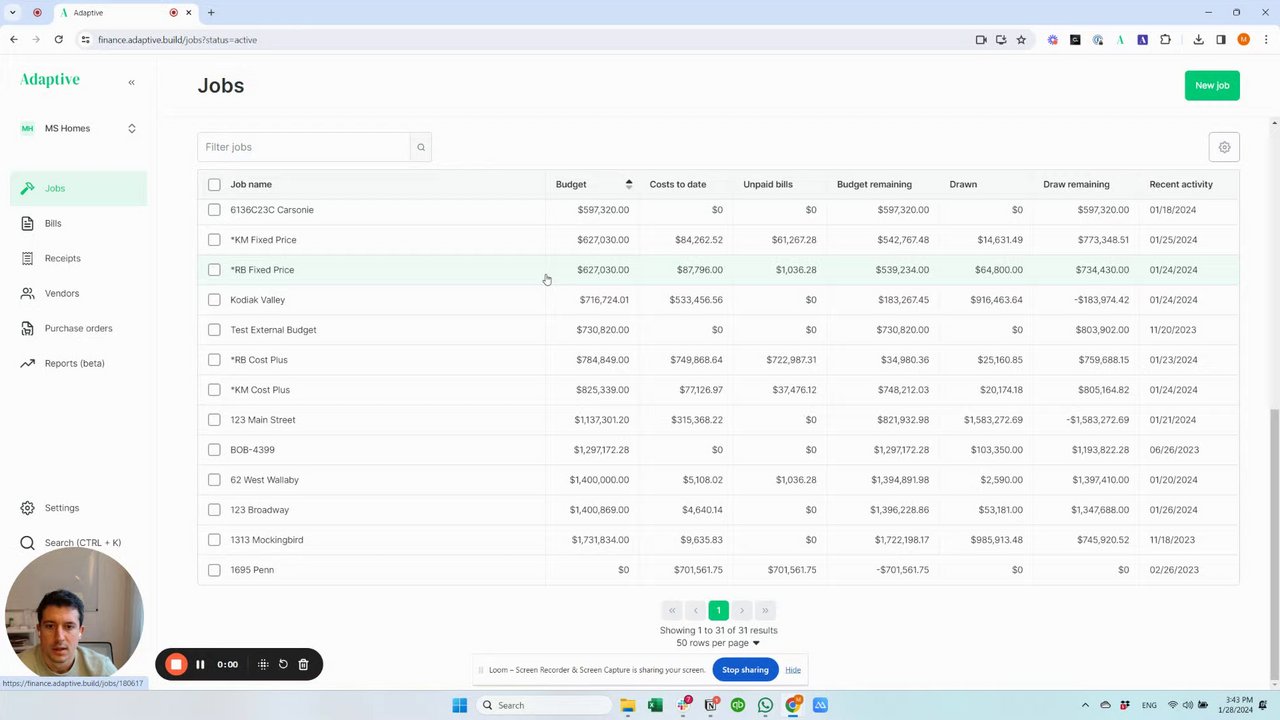Tick the Kodiak Valley checkbox
The image size is (1280, 720).
214,300
